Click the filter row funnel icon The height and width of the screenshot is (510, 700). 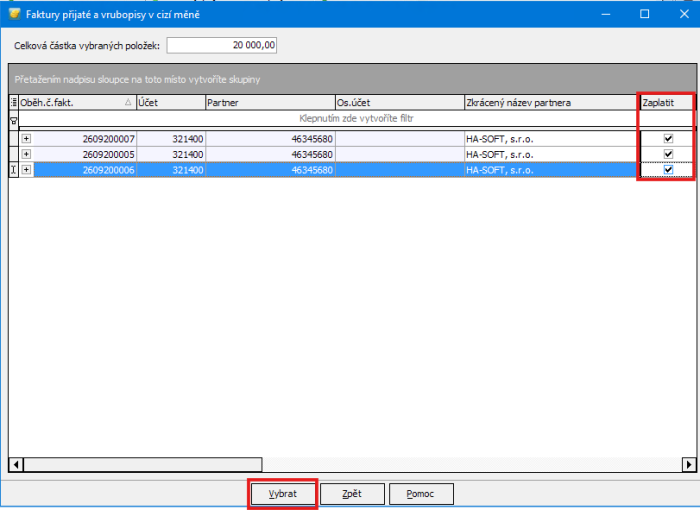14,119
